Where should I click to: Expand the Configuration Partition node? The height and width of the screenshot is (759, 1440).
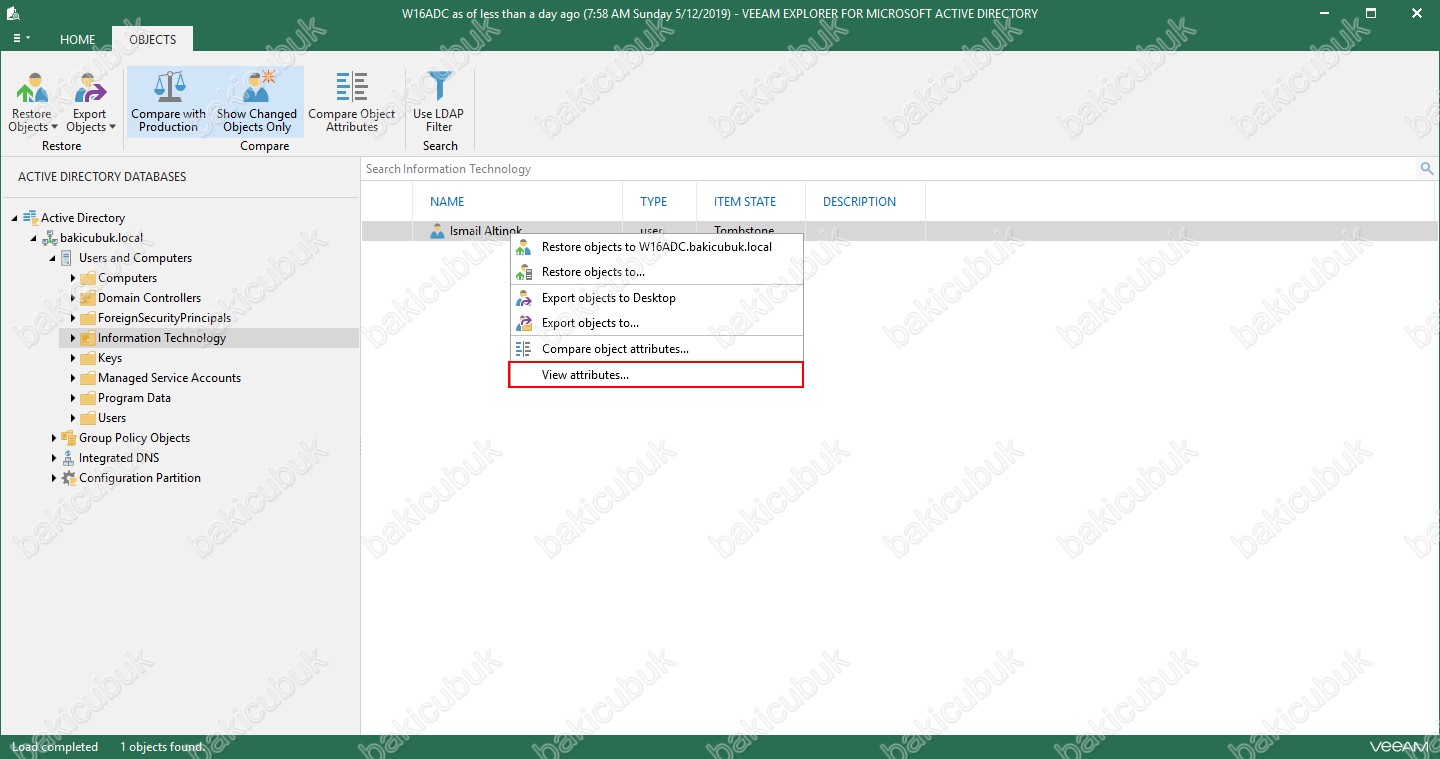[x=53, y=478]
